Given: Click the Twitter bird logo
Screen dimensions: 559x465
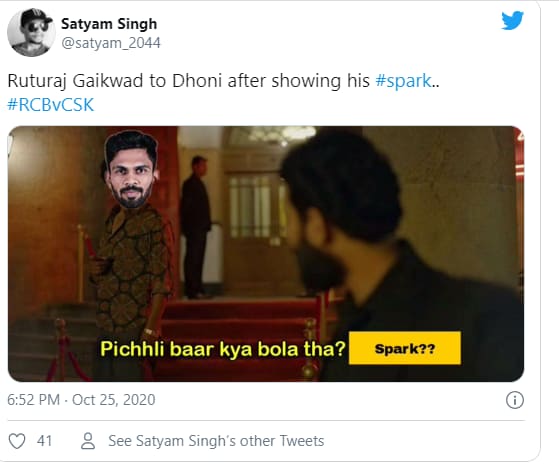Looking at the screenshot, I should pyautogui.click(x=512, y=20).
